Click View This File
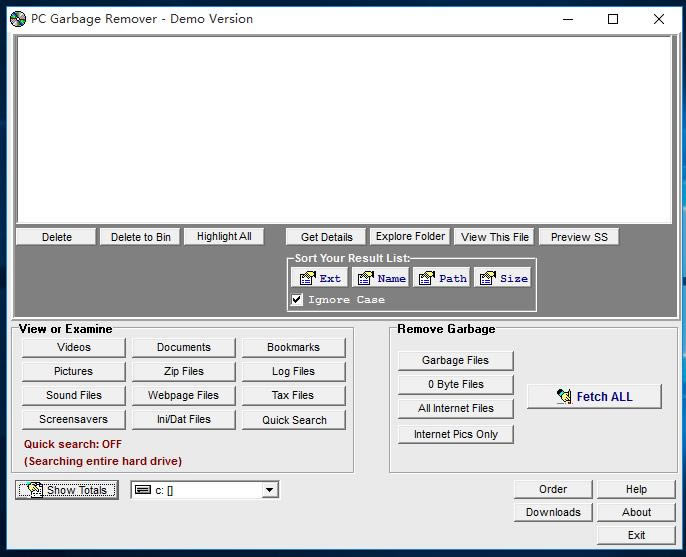Image resolution: width=686 pixels, height=557 pixels. (494, 237)
